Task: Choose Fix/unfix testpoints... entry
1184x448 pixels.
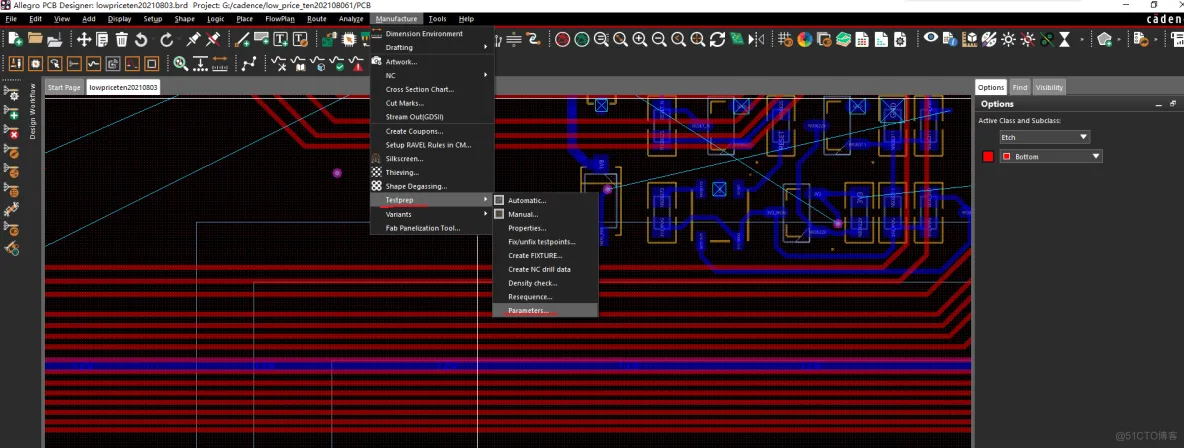Action: pyautogui.click(x=545, y=242)
